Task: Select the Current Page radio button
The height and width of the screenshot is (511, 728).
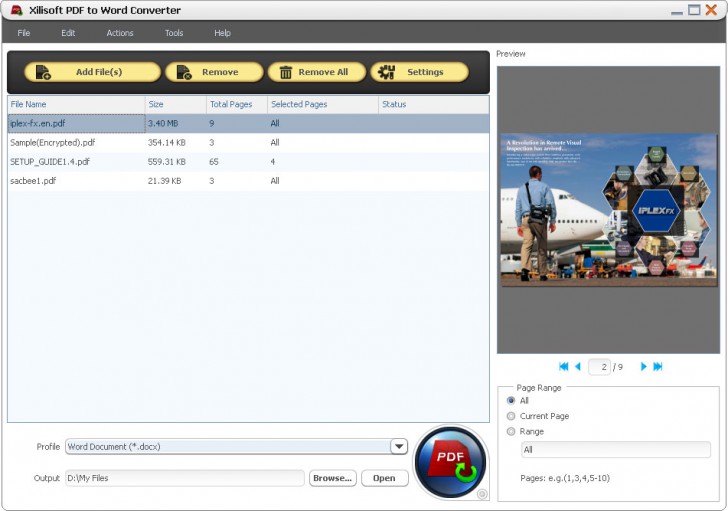Action: tap(511, 416)
